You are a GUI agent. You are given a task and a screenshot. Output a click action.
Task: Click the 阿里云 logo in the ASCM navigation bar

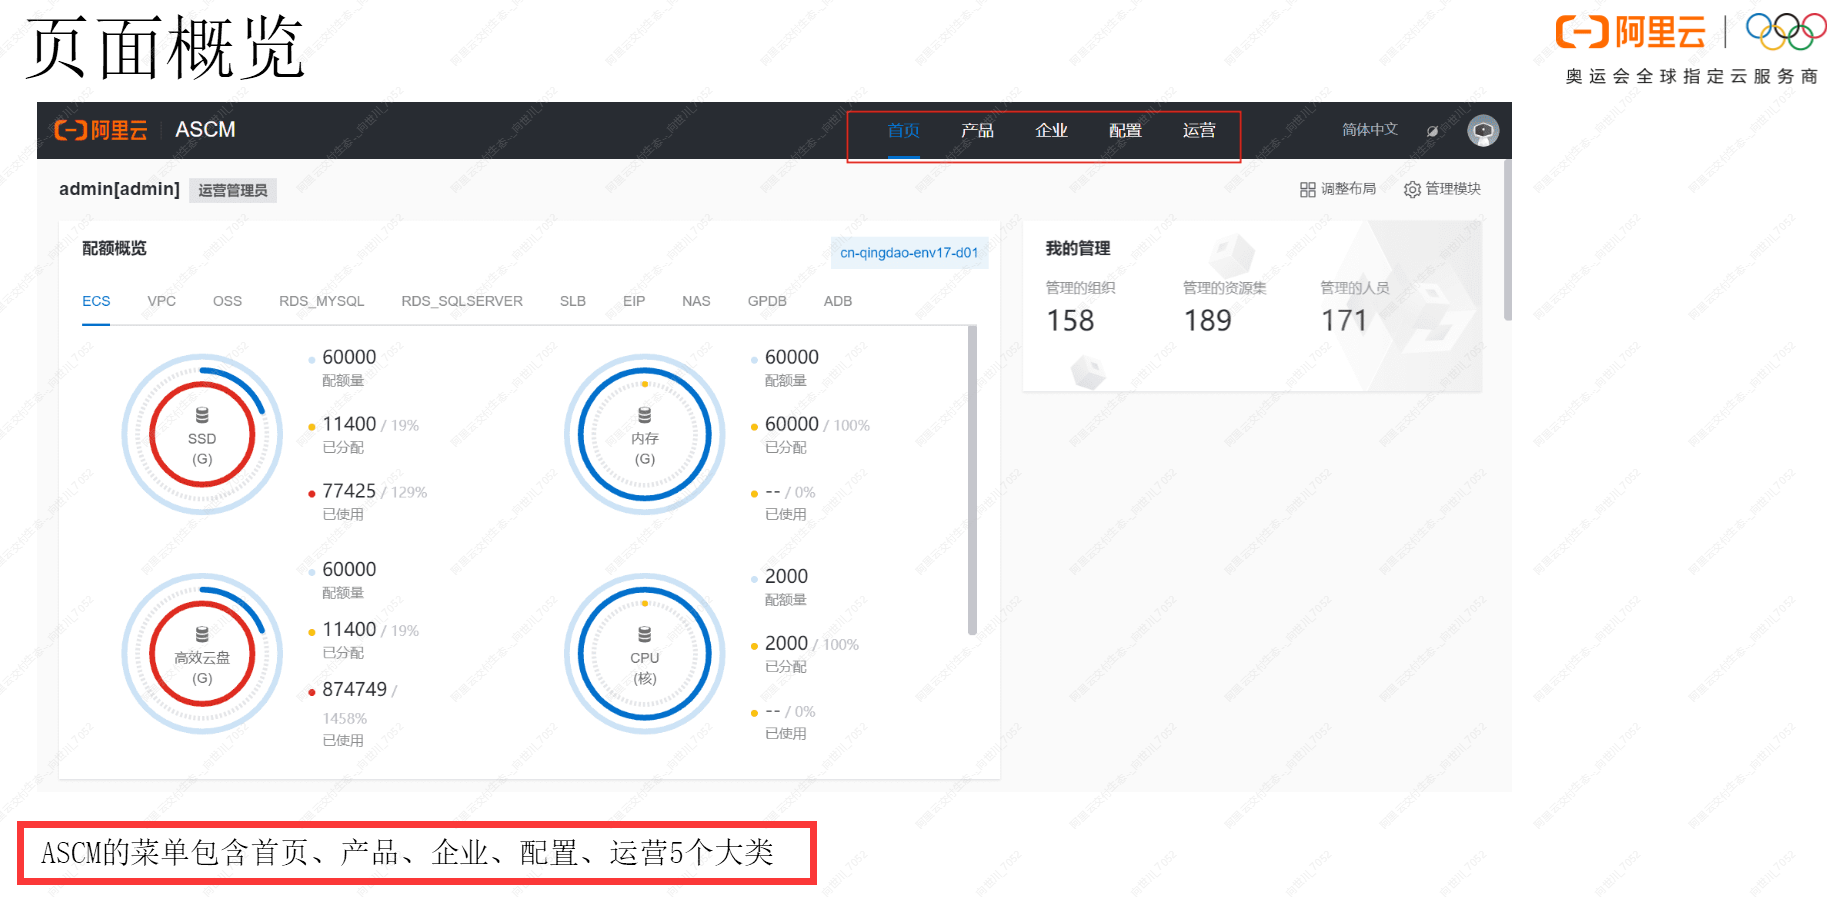[x=100, y=130]
